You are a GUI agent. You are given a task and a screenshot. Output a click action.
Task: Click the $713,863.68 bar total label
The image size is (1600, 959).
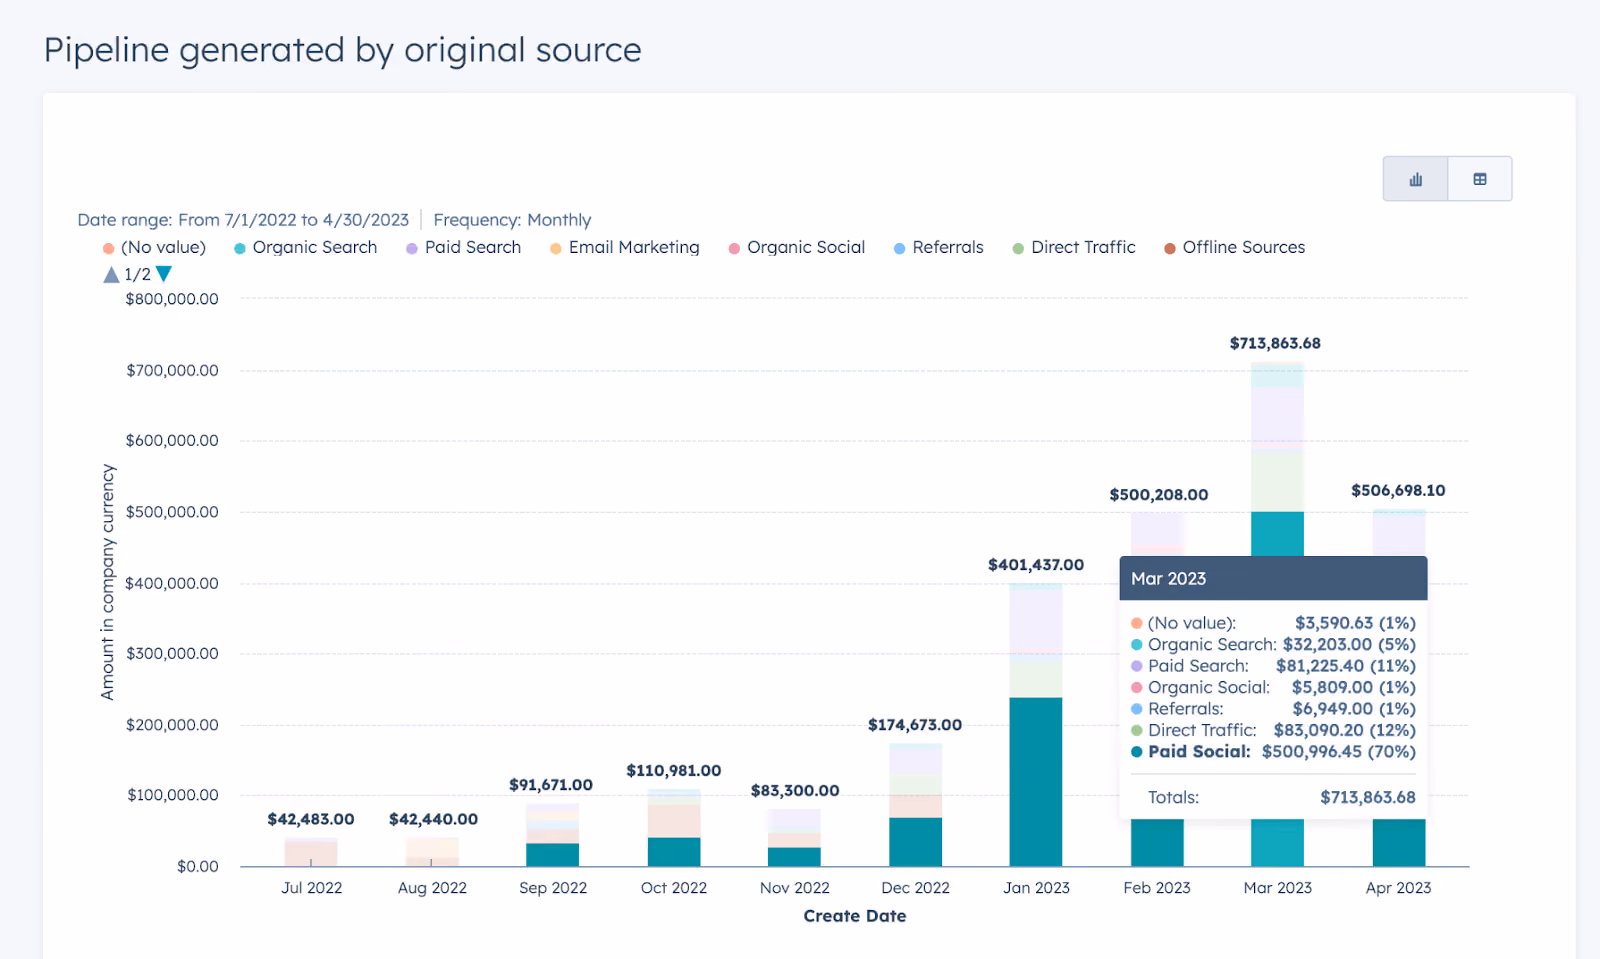pyautogui.click(x=1275, y=343)
